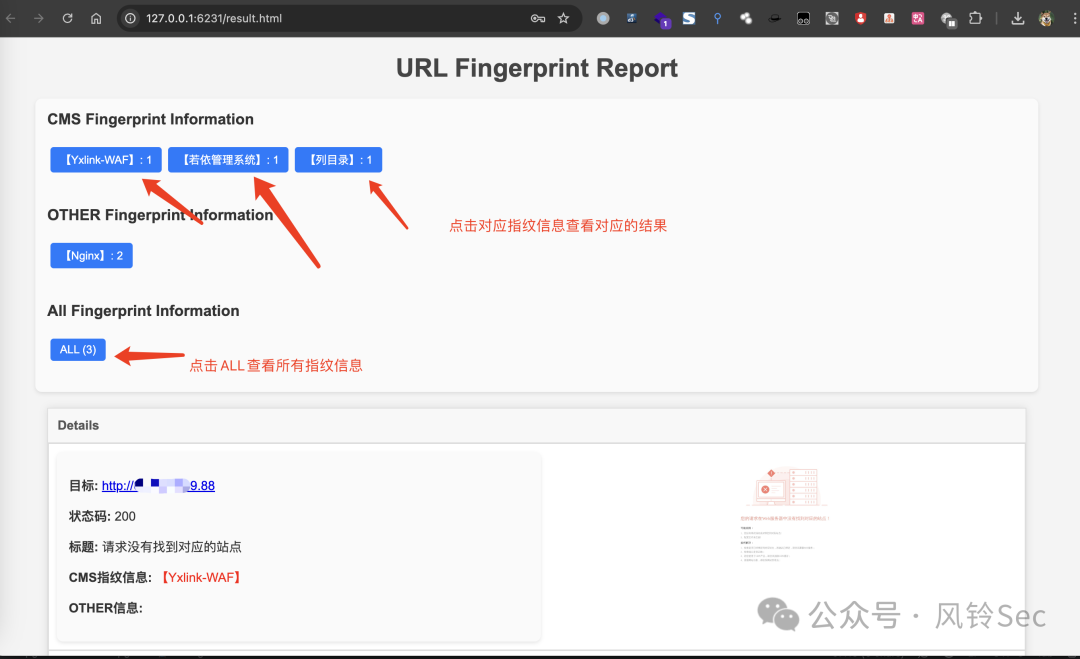The image size is (1080, 659).
Task: Open the browser three-dot menu
Action: point(1072,18)
